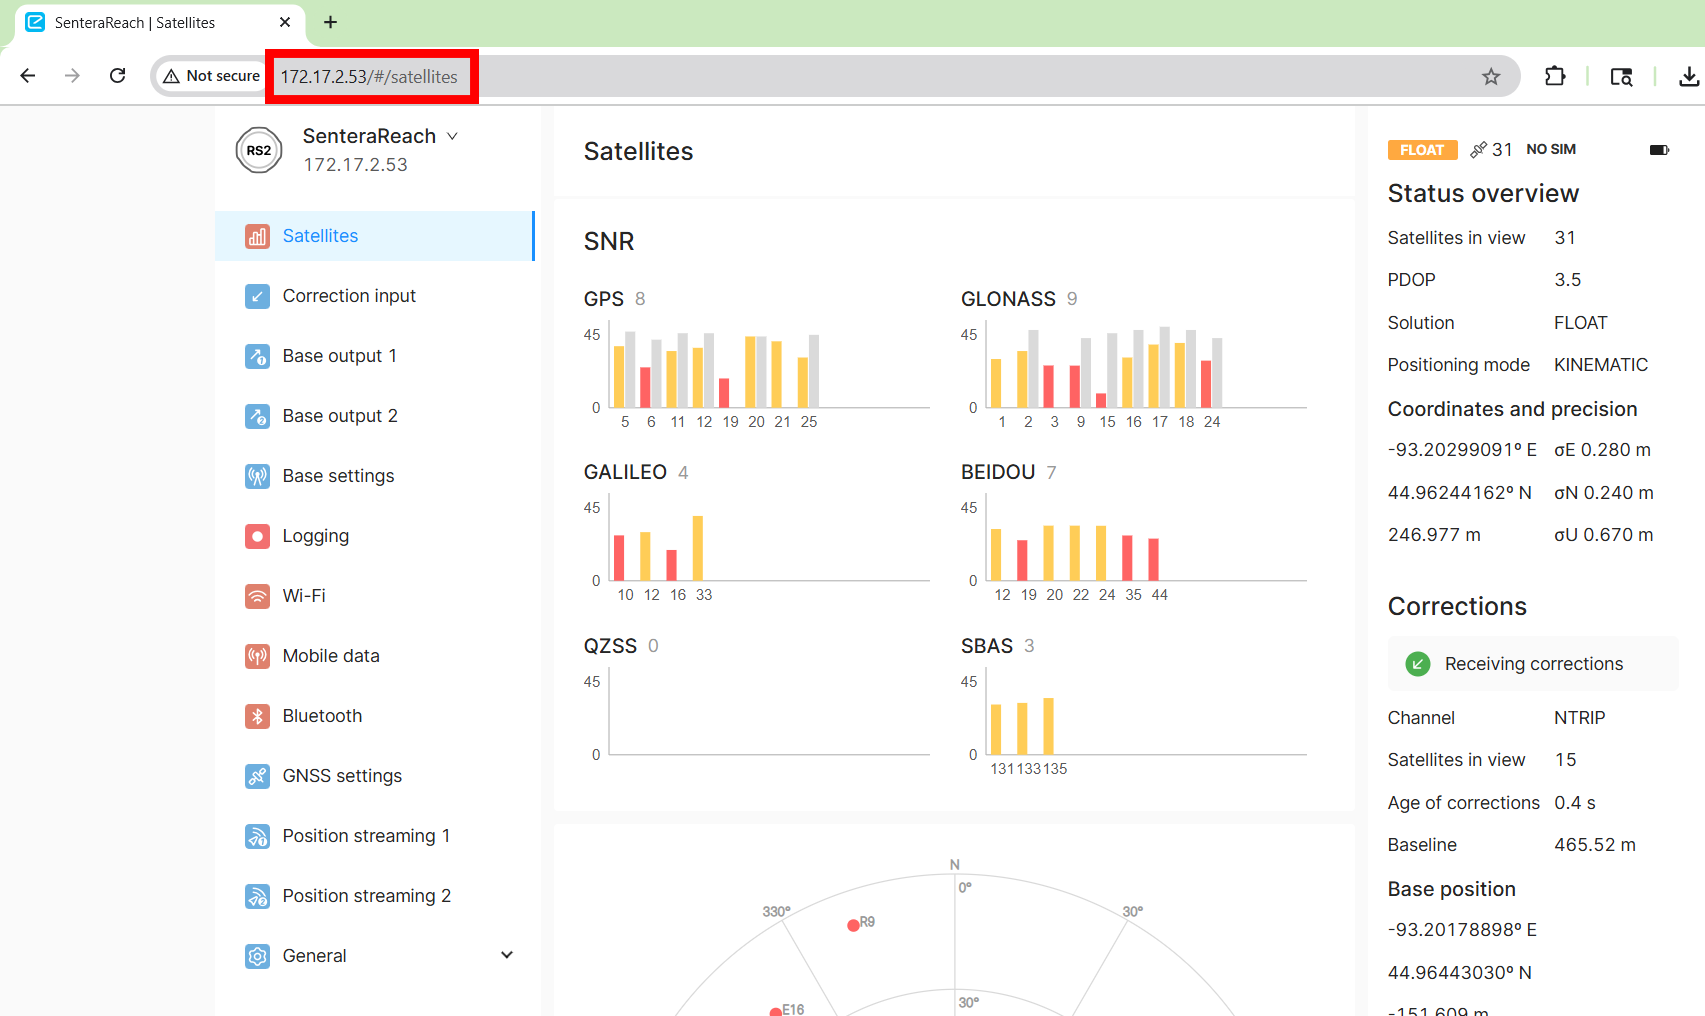The height and width of the screenshot is (1016, 1705).
Task: Click the Satellites sidebar icon
Action: coord(257,236)
